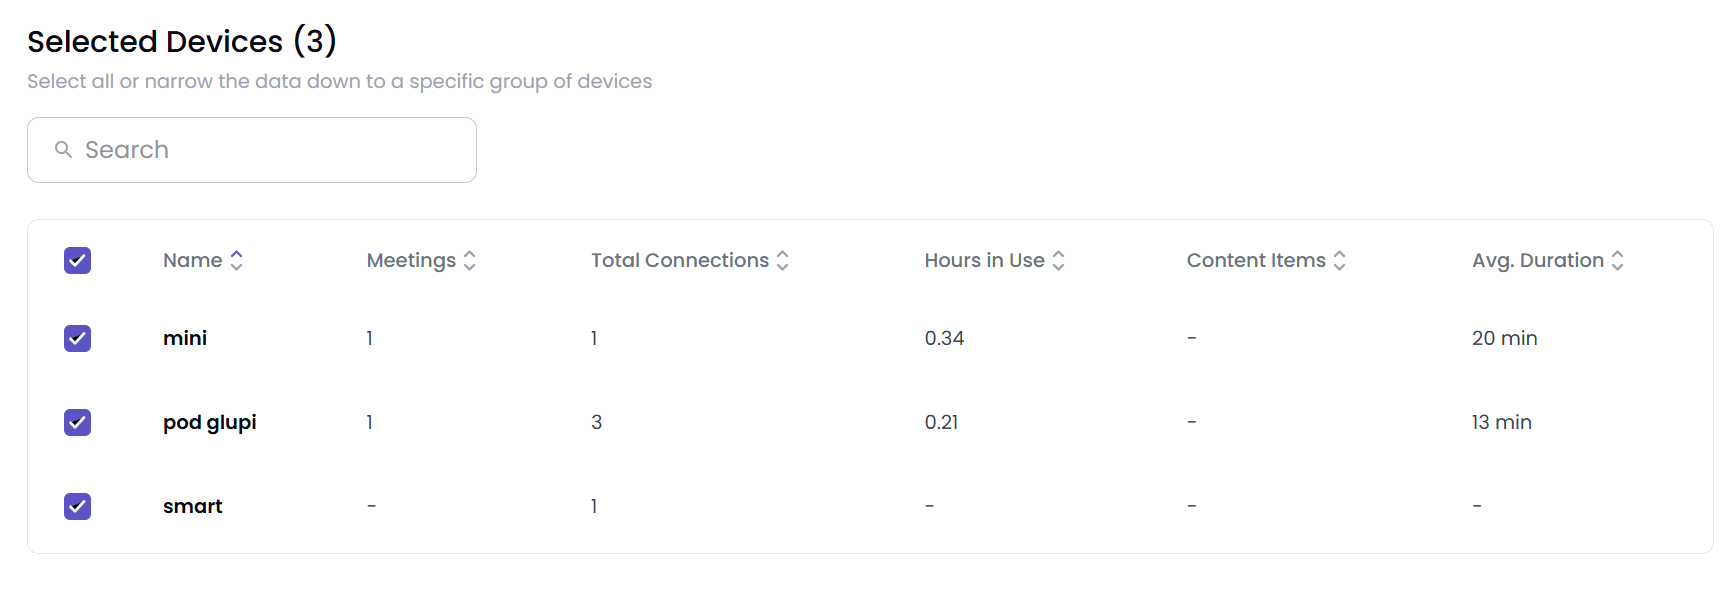Screen dimensions: 1734x592
Task: Focus the Search input field
Action: tap(252, 150)
